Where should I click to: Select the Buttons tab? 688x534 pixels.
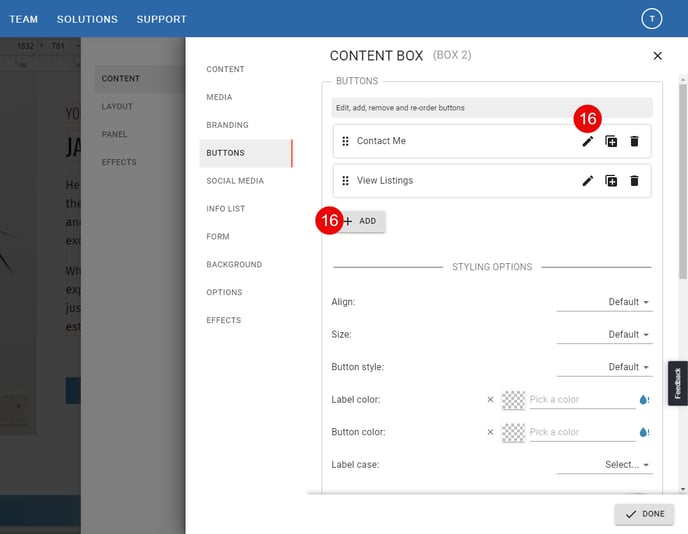click(246, 153)
